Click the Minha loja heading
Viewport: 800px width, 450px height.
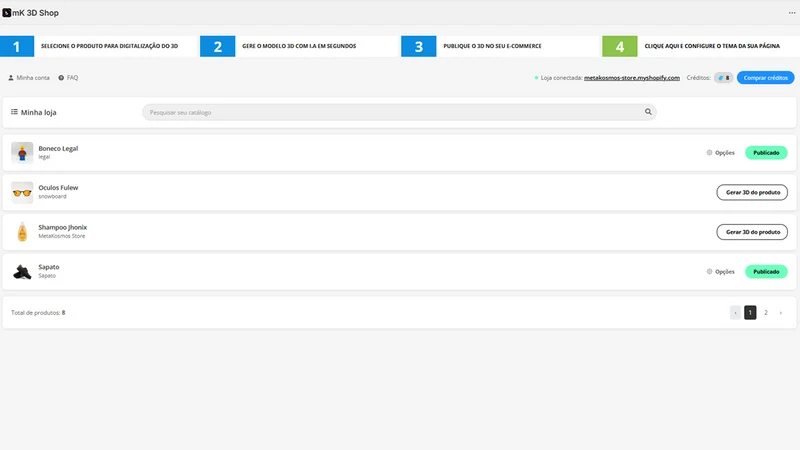point(39,112)
